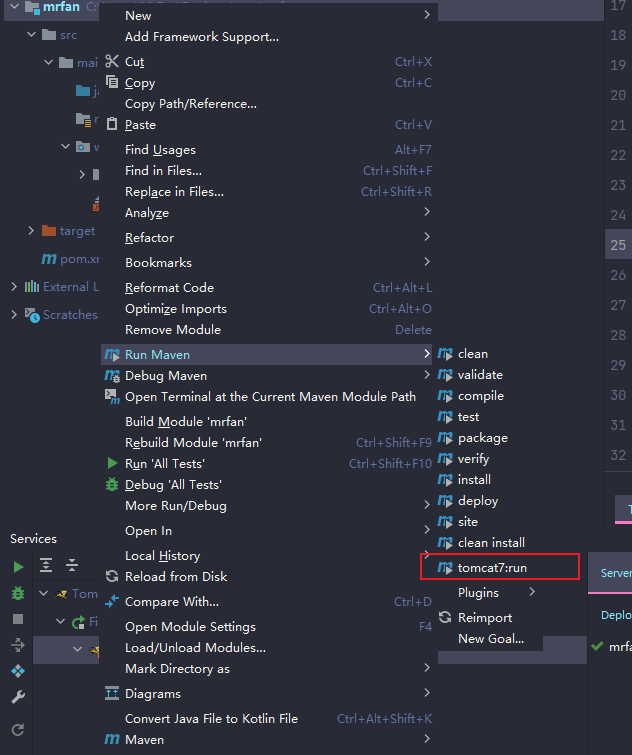
Task: Expand the target folder
Action: [31, 231]
